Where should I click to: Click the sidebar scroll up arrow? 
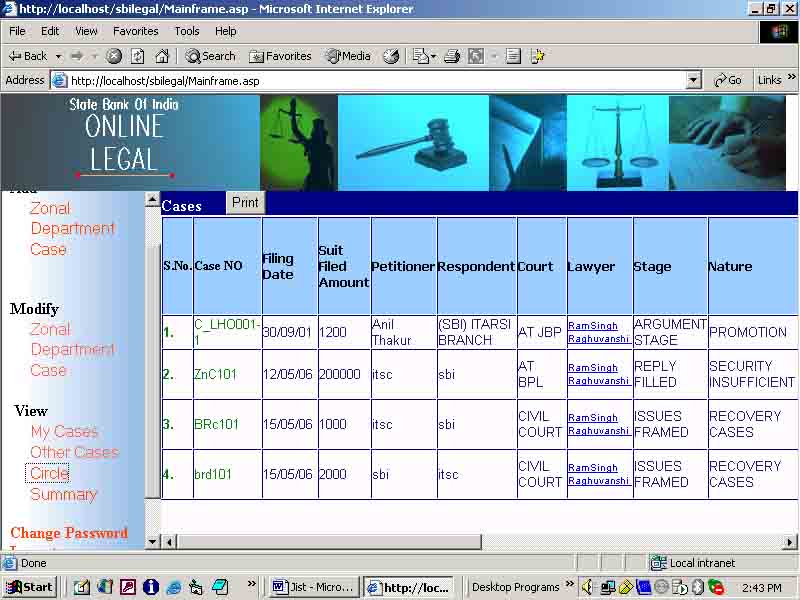pos(152,199)
